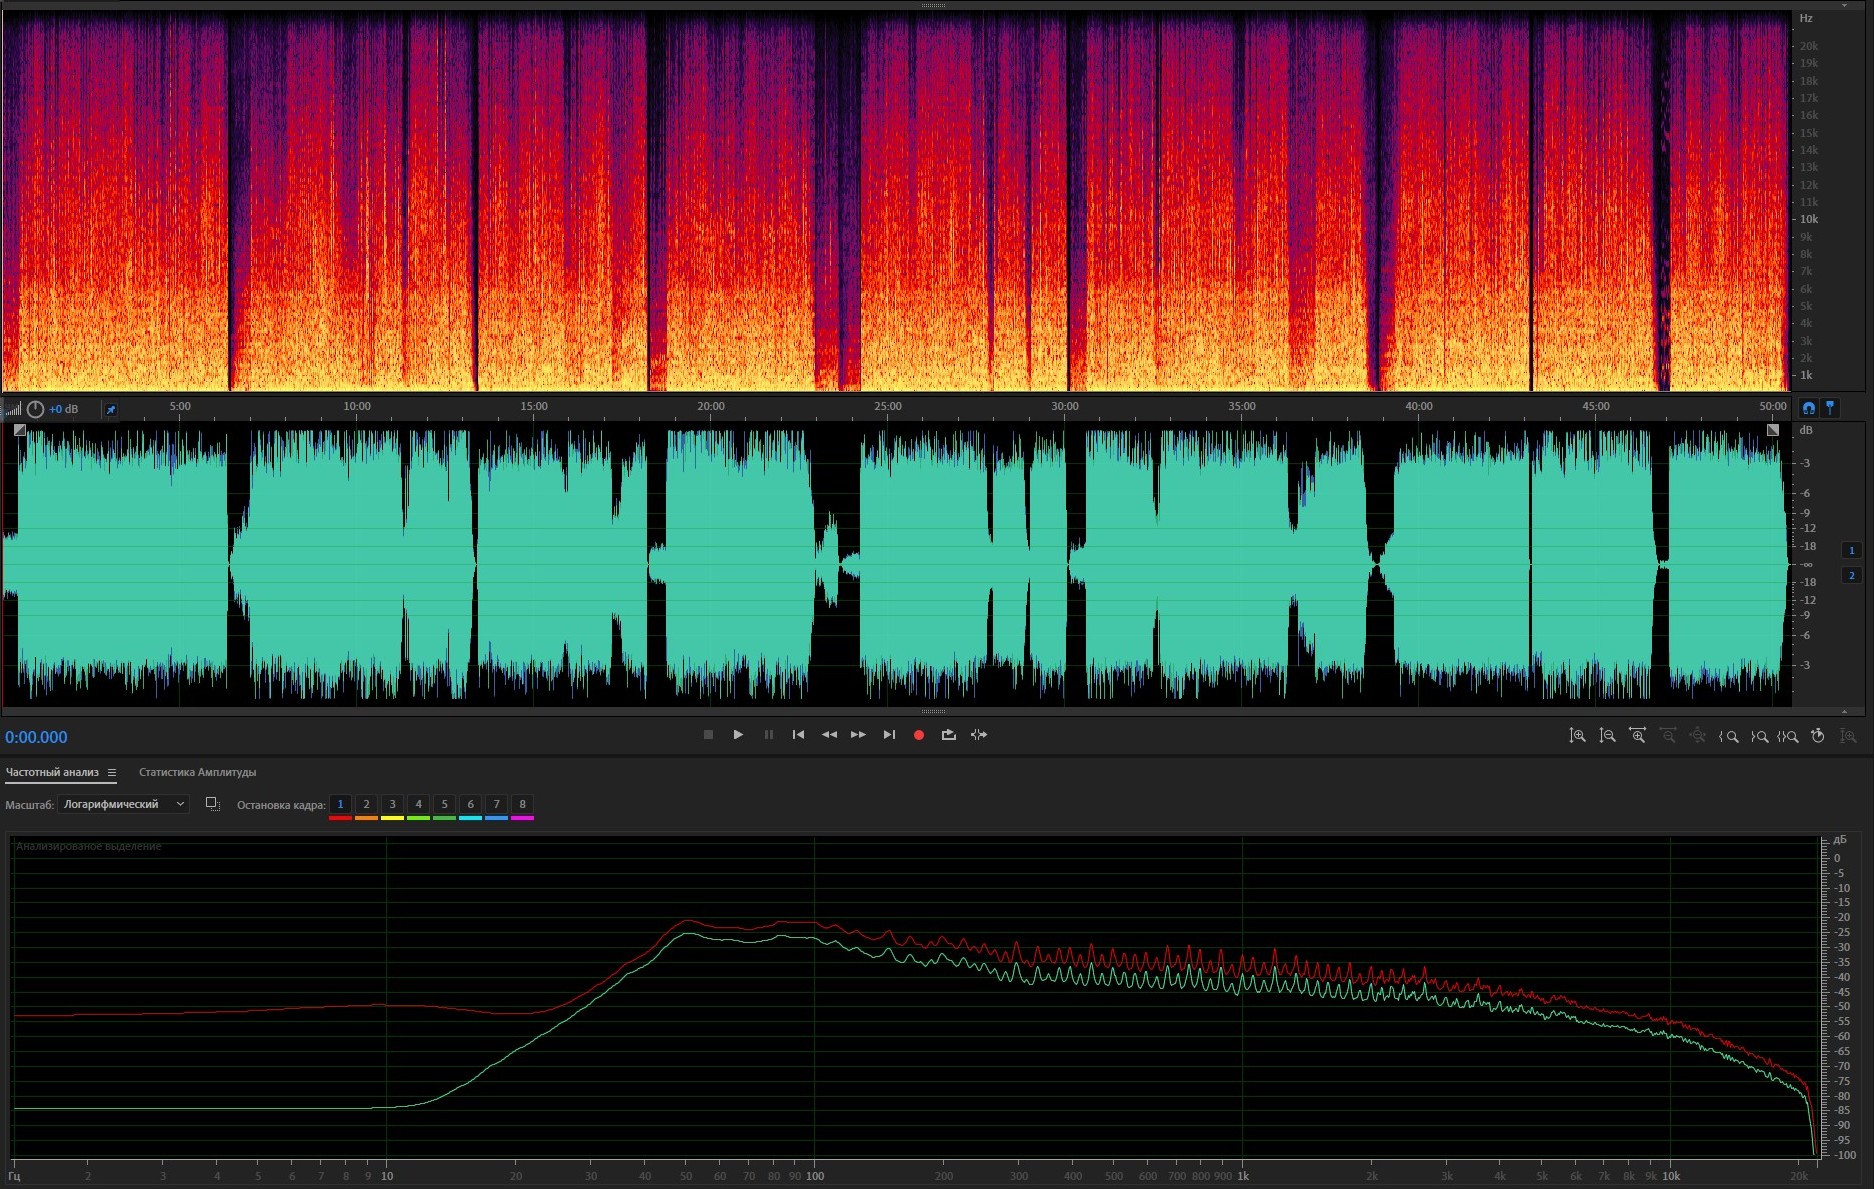Screen dimensions: 1874x1189
Task: Click hold frame button 8
Action: (522, 804)
